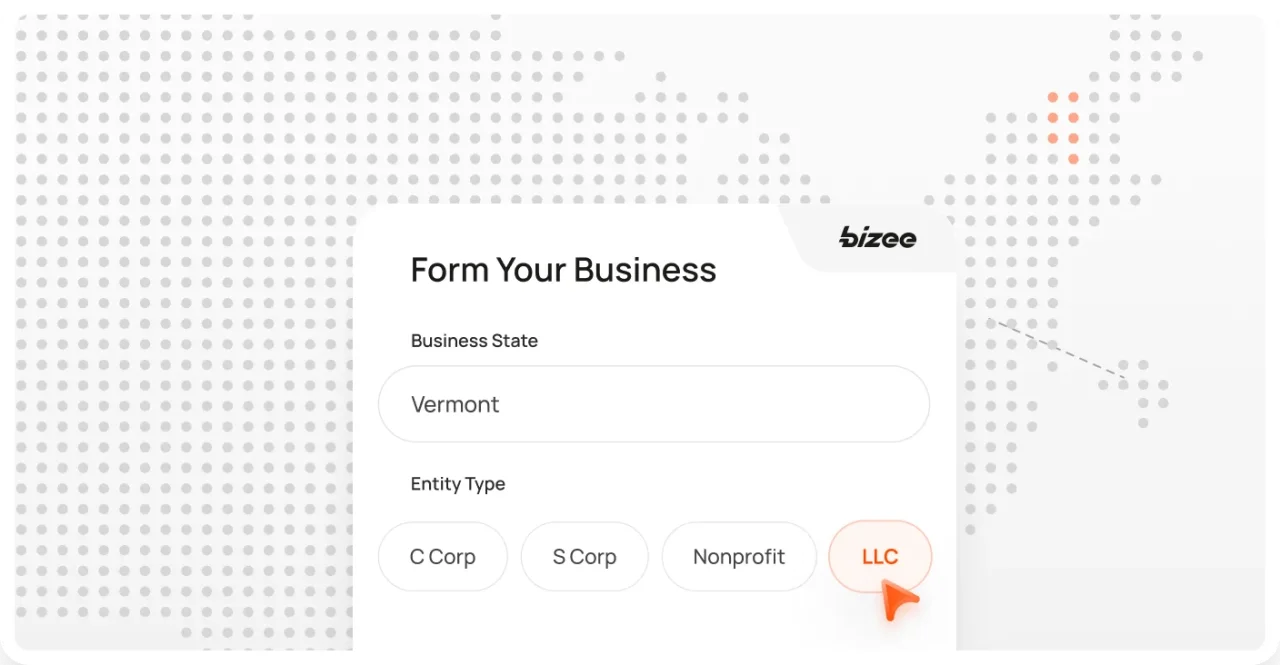The height and width of the screenshot is (665, 1280).
Task: Click the Business State label
Action: pyautogui.click(x=474, y=340)
